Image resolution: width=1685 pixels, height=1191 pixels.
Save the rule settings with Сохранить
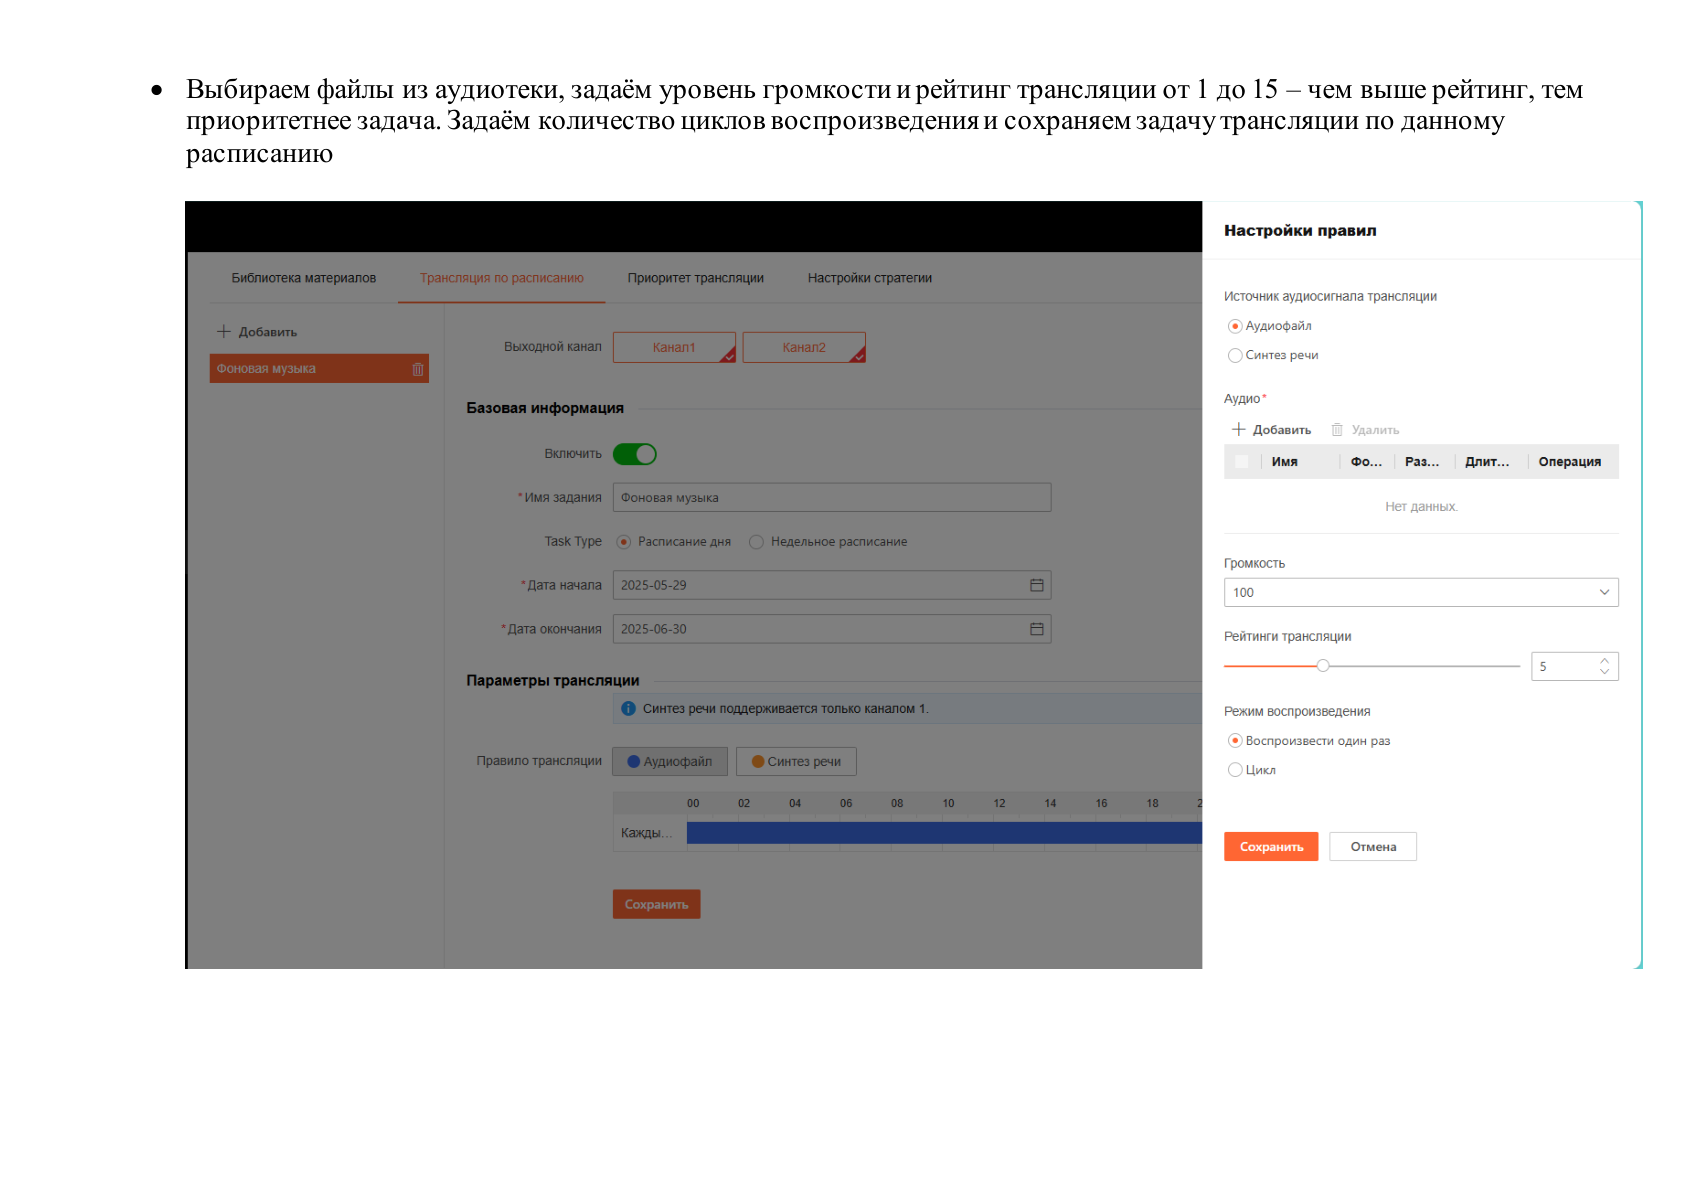point(1271,847)
